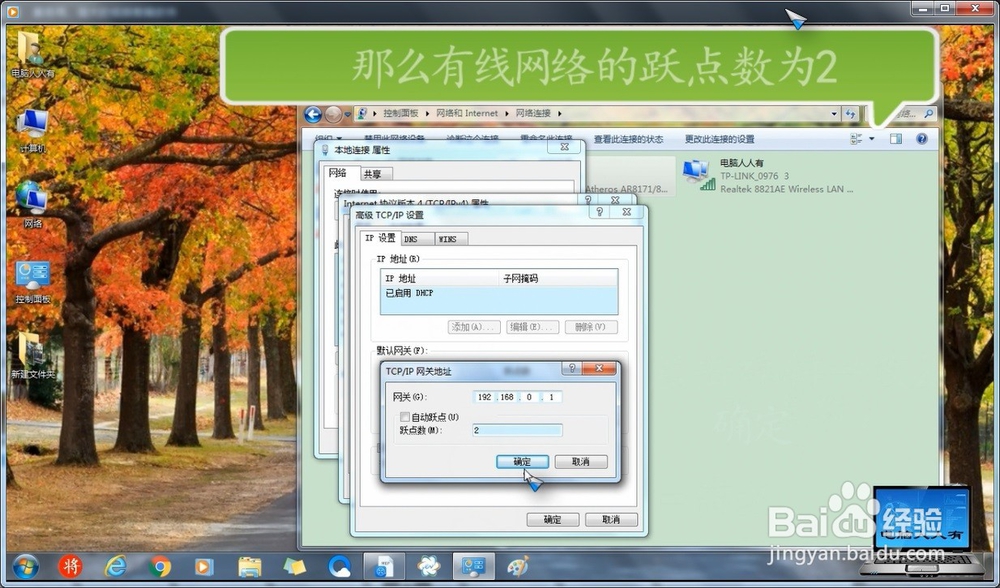Launch the red 将 chess app from taskbar
The height and width of the screenshot is (588, 1000).
click(x=70, y=566)
